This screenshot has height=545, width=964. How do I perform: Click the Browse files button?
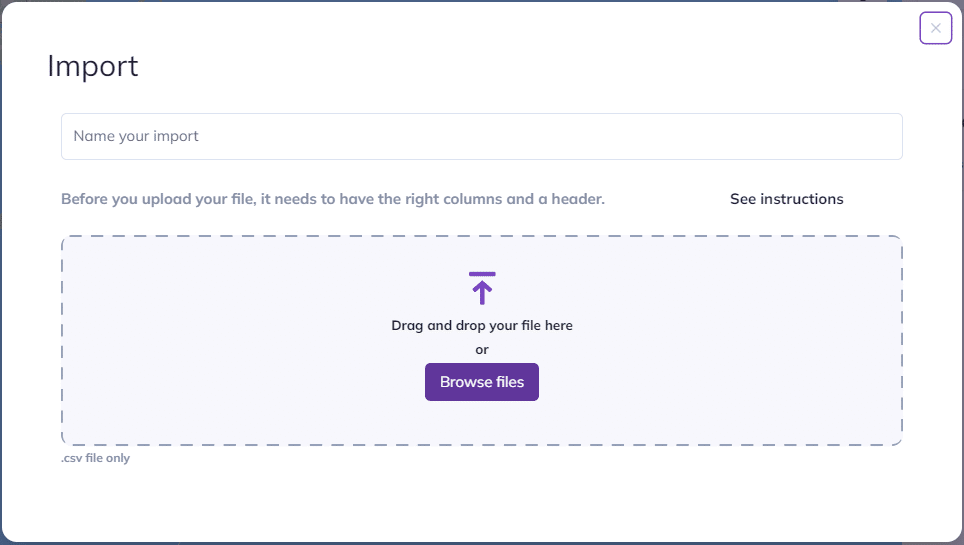(x=481, y=382)
